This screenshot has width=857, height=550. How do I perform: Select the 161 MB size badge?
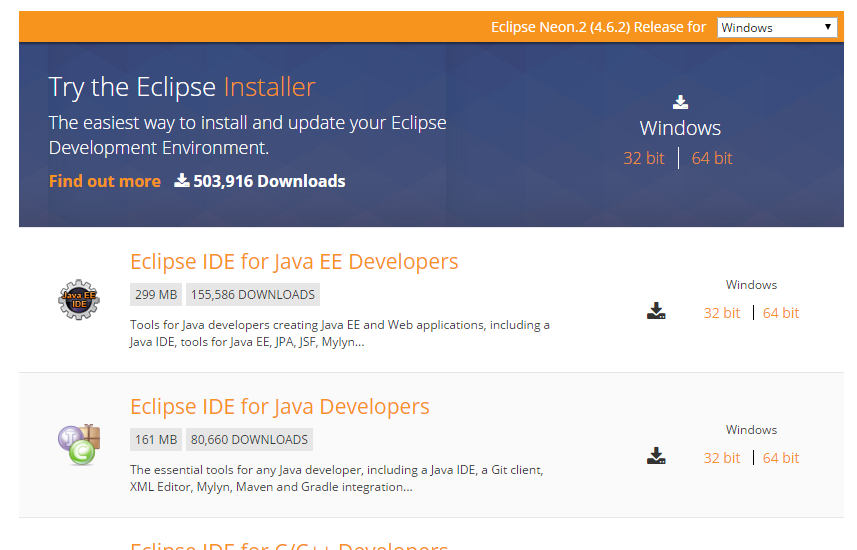156,440
